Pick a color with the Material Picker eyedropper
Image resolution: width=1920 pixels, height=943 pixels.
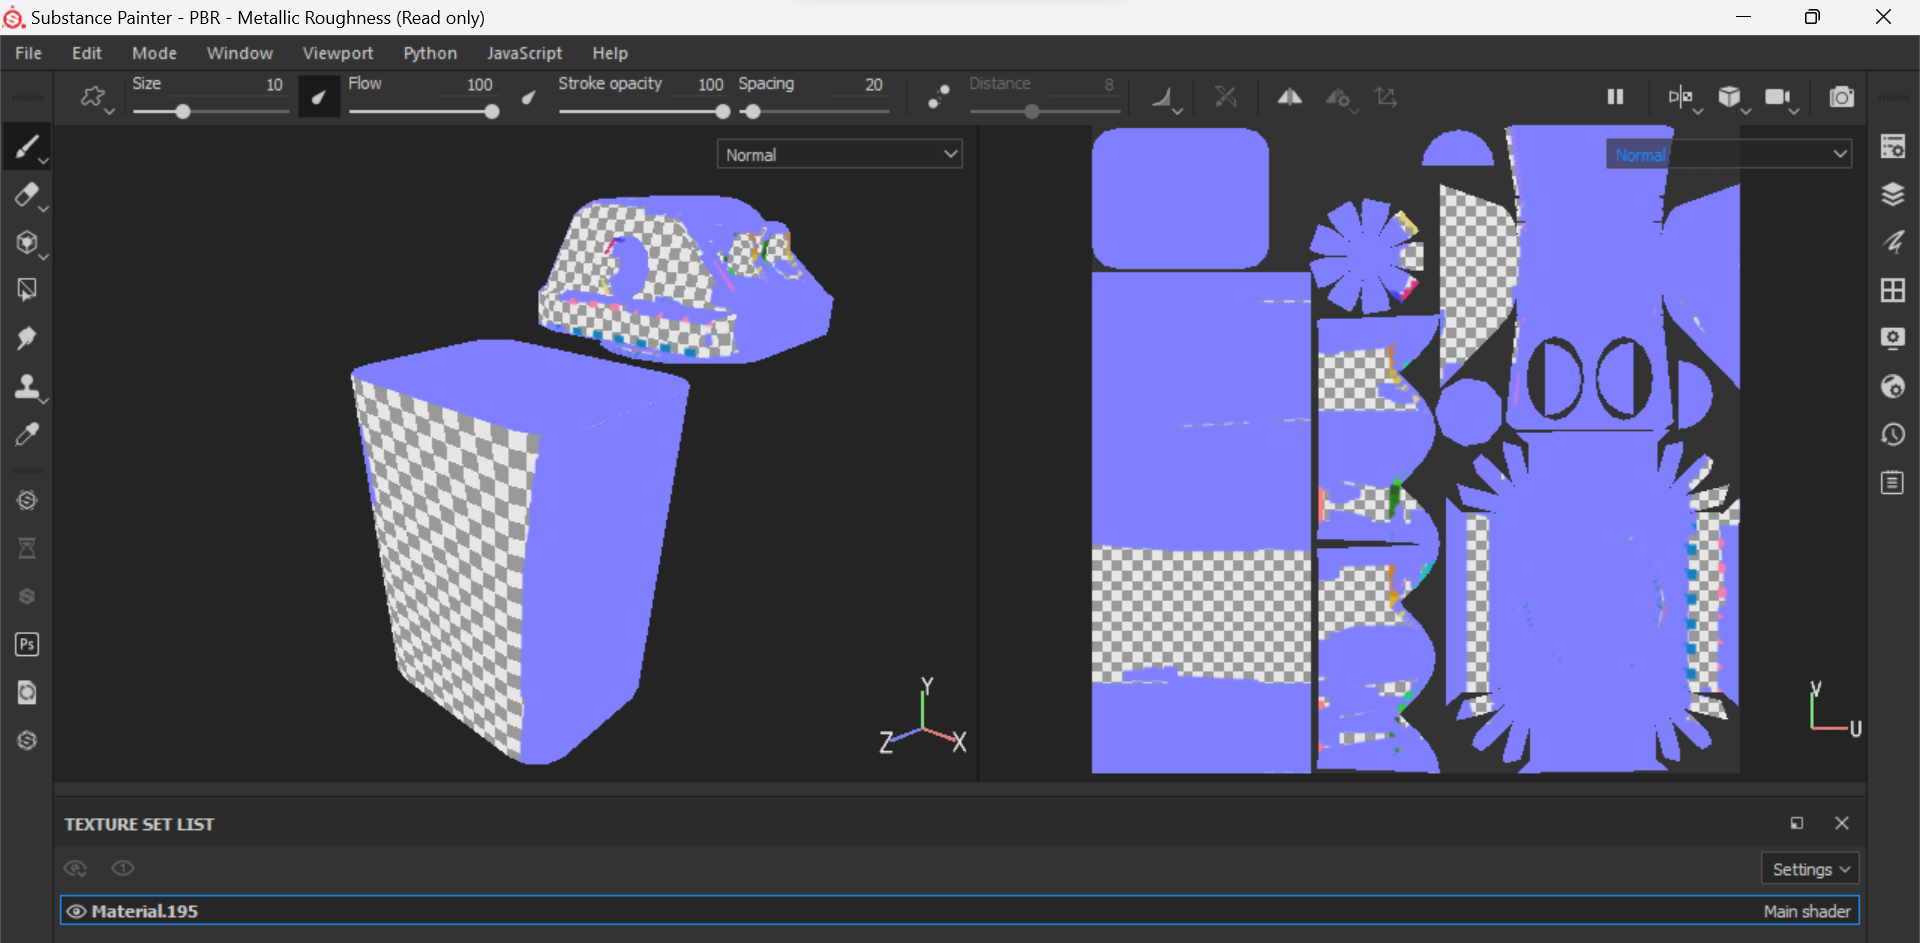(27, 433)
